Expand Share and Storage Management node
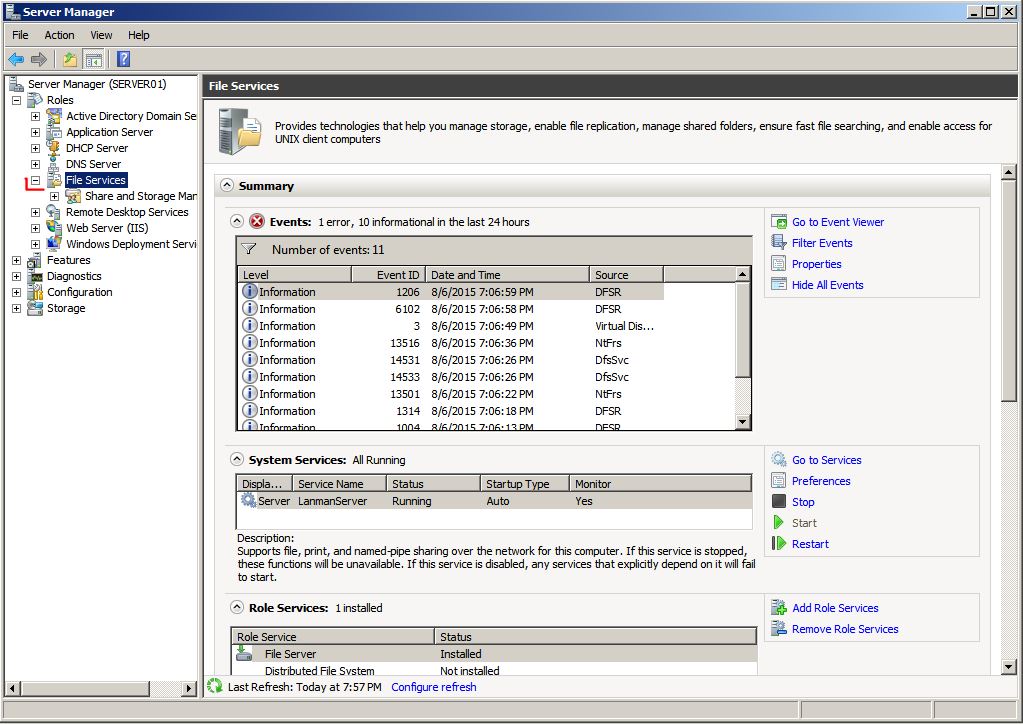This screenshot has height=725, width=1023. [x=54, y=196]
